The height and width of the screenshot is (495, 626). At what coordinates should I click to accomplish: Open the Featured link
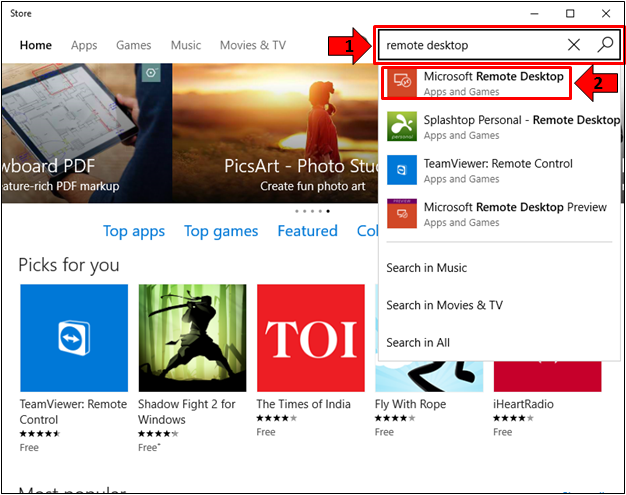(x=307, y=231)
